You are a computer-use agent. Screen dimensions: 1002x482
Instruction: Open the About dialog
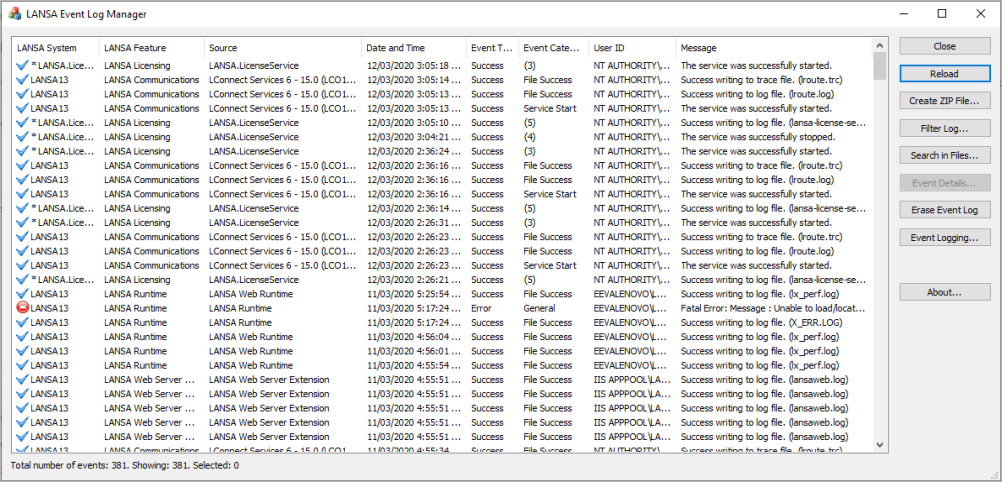[944, 292]
